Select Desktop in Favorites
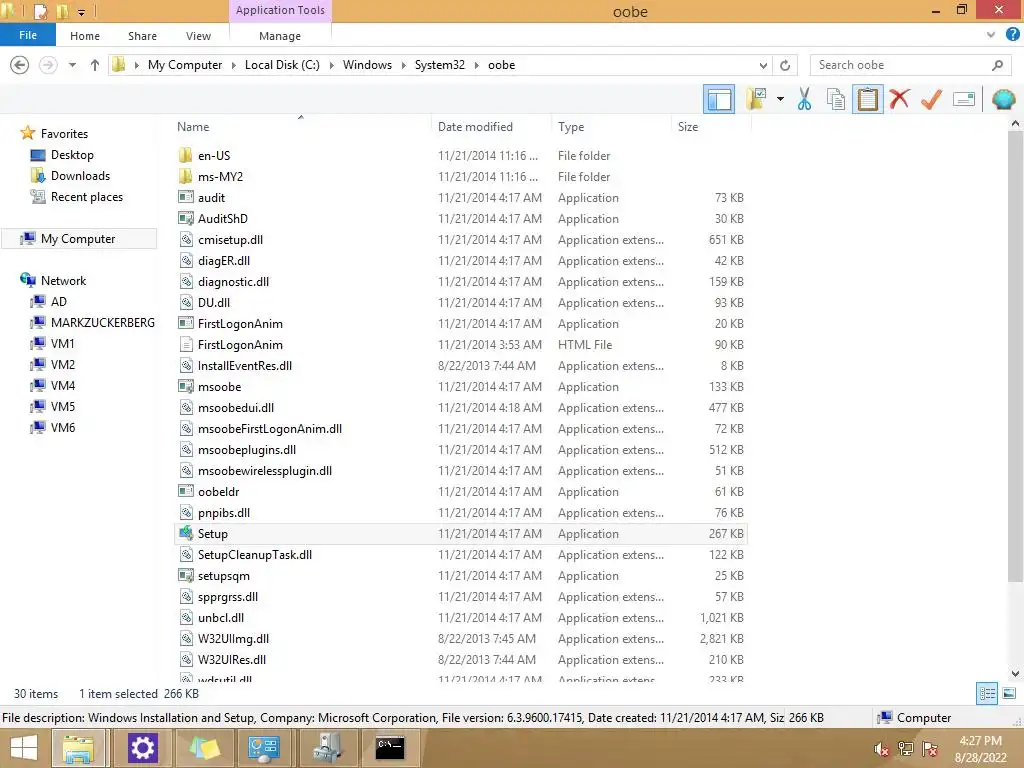 (x=72, y=155)
